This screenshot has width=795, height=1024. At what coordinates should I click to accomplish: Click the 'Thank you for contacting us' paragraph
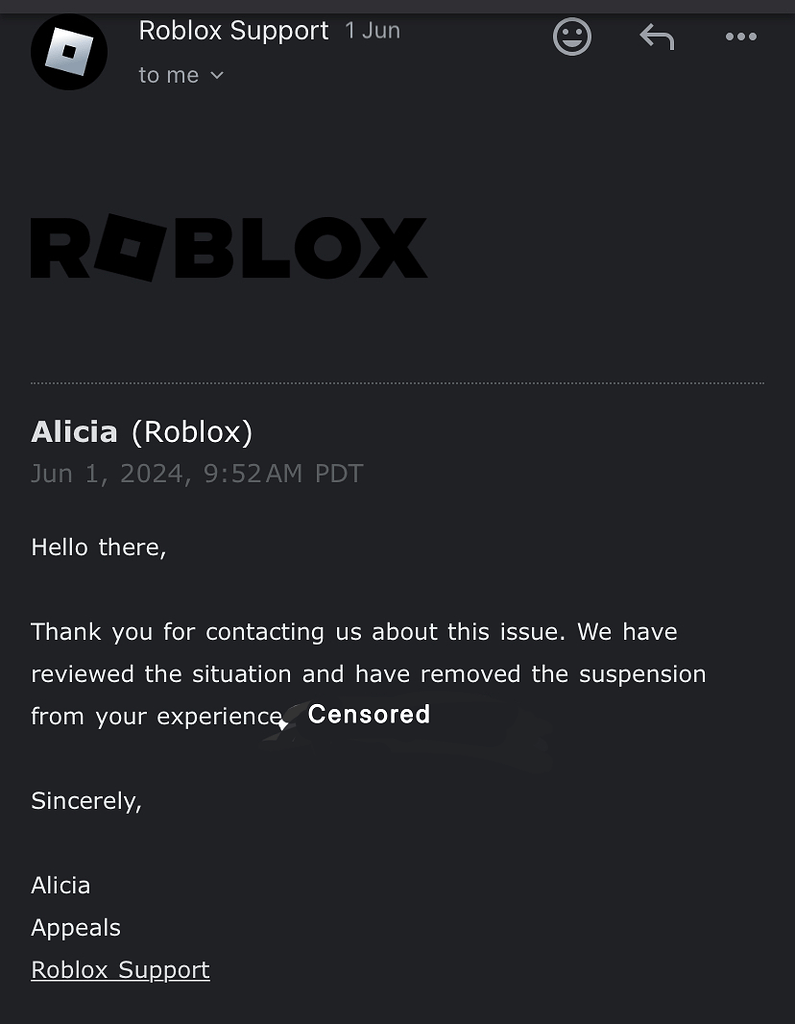(x=368, y=674)
